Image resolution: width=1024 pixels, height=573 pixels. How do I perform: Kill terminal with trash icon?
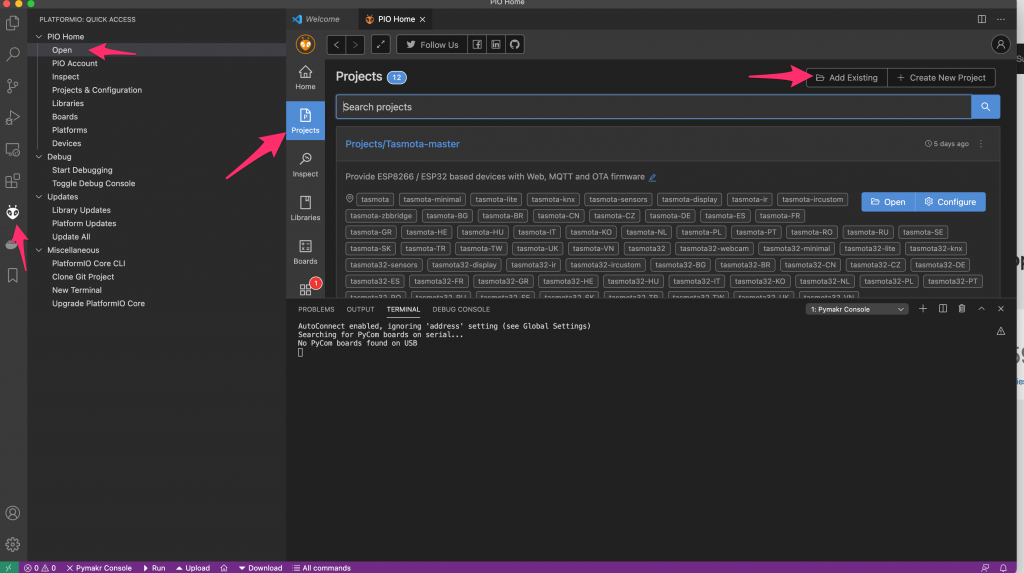pyautogui.click(x=962, y=308)
